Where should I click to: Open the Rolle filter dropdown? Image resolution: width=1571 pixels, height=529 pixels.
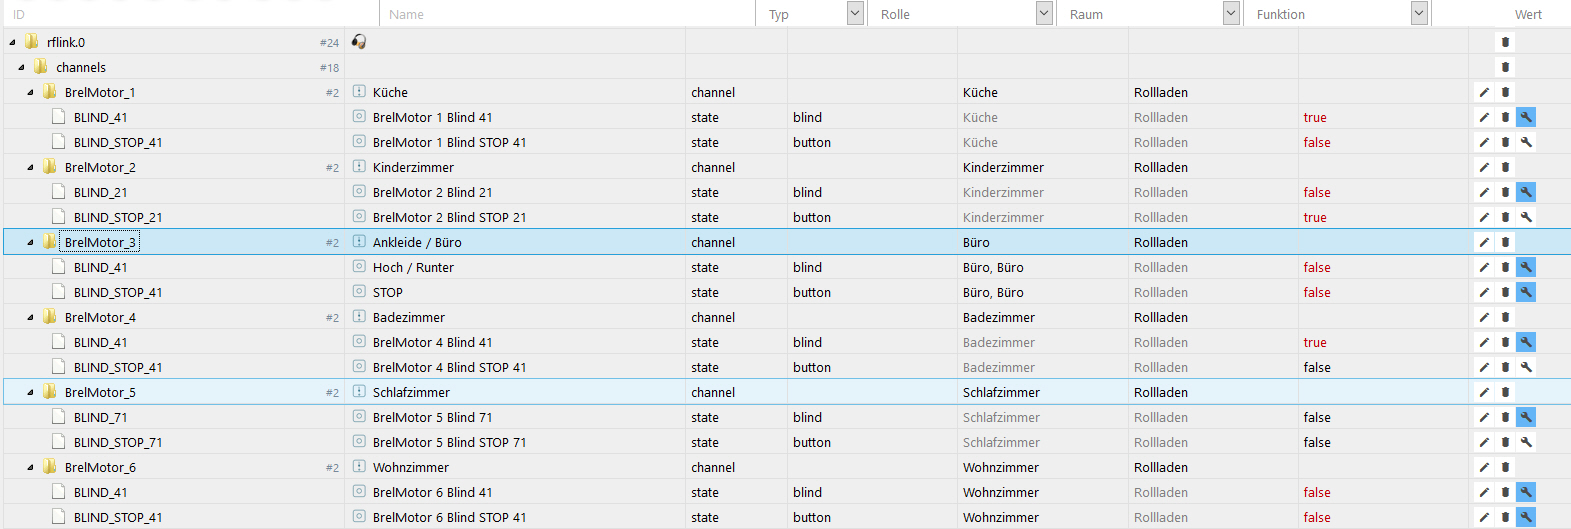pos(1044,13)
